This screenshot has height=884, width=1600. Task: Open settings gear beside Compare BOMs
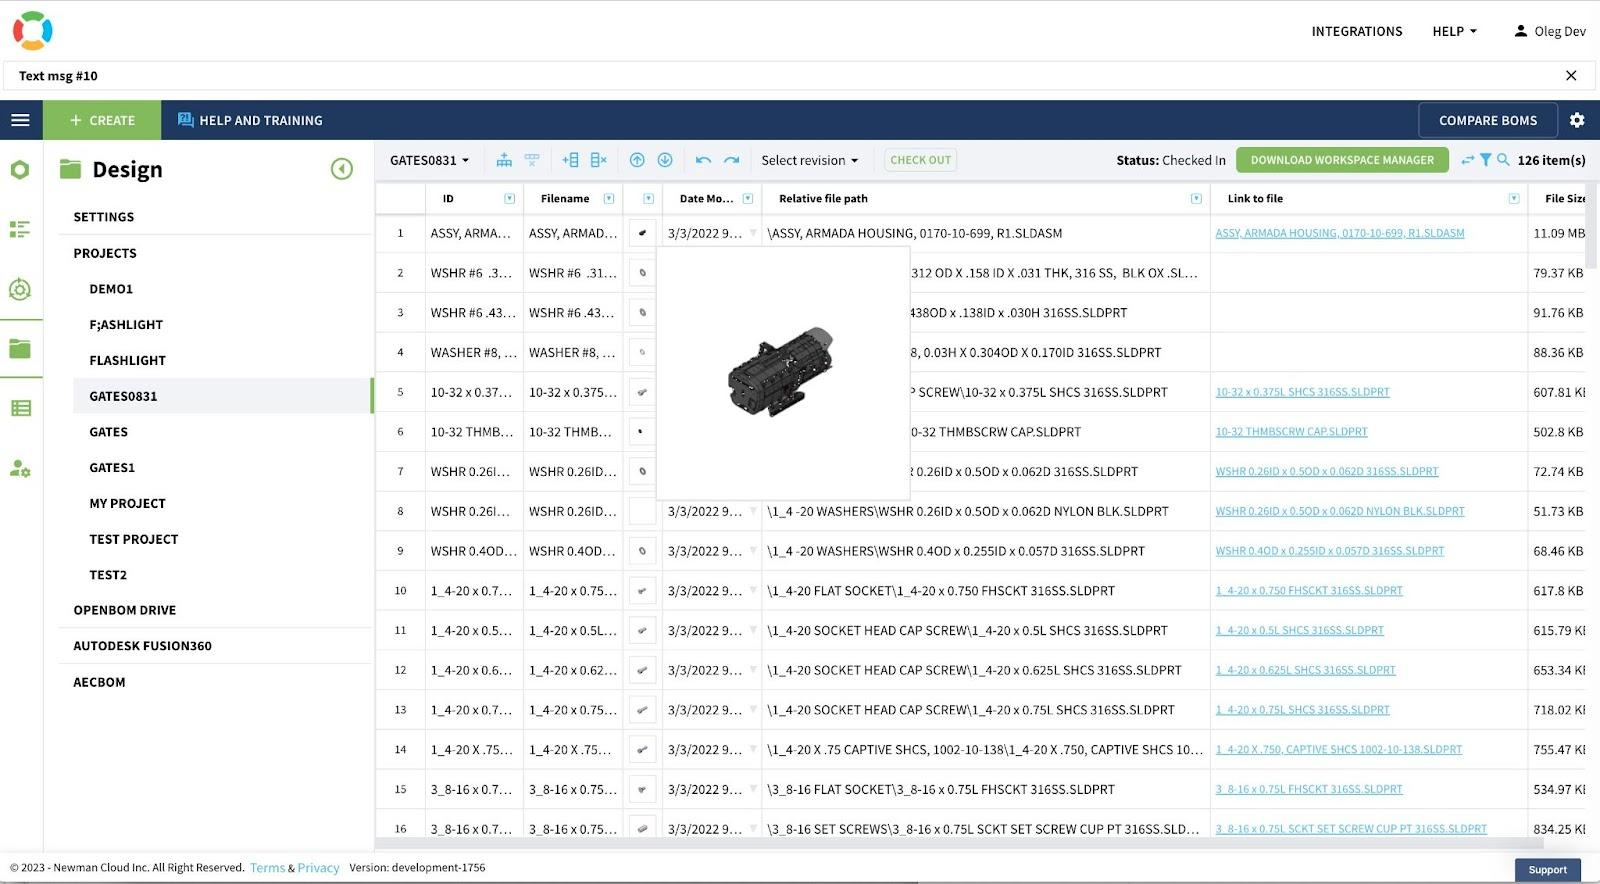point(1577,120)
